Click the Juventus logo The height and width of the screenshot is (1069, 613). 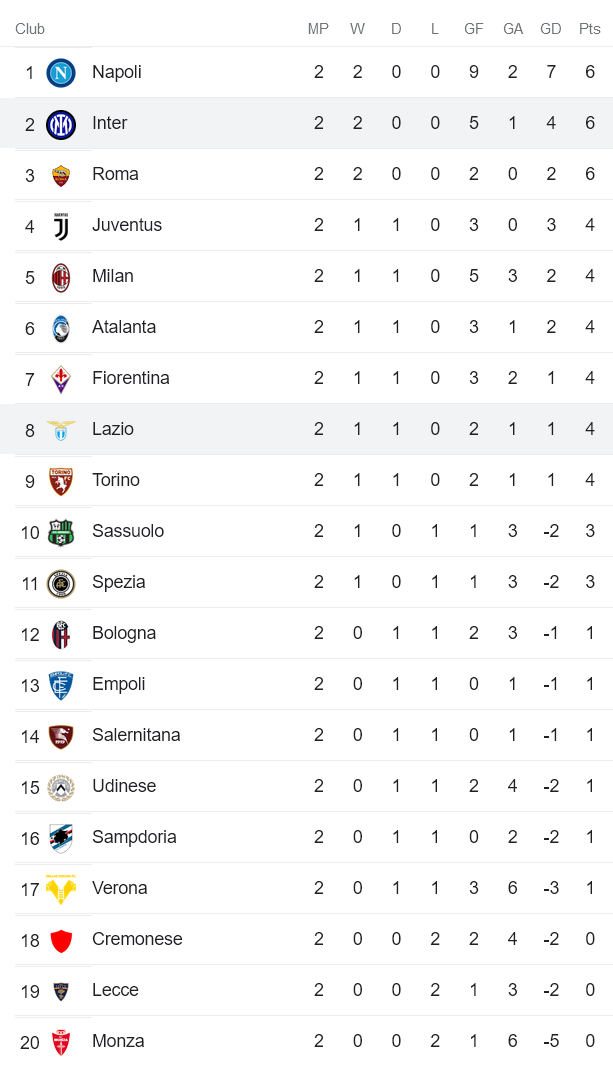63,225
